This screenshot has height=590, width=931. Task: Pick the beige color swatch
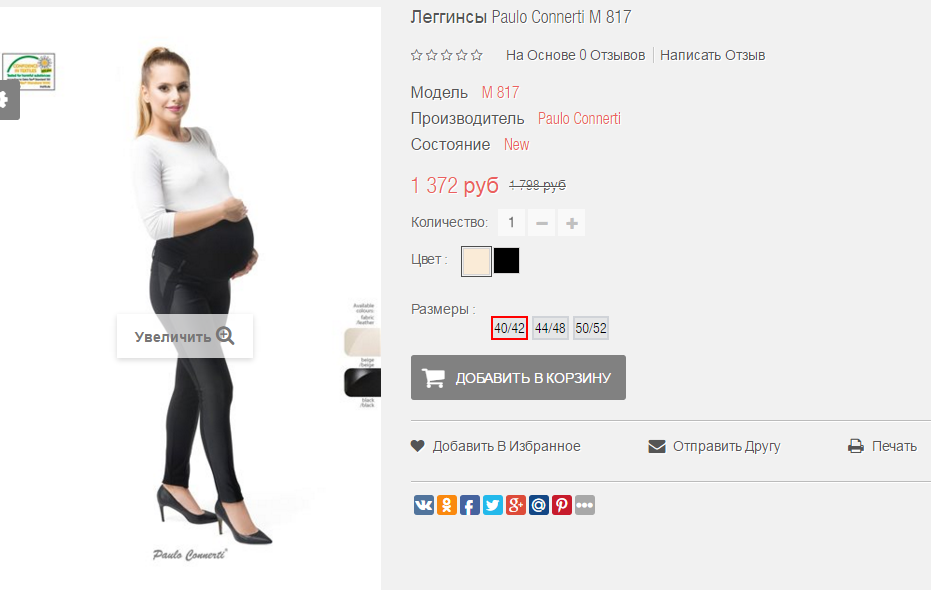[476, 261]
